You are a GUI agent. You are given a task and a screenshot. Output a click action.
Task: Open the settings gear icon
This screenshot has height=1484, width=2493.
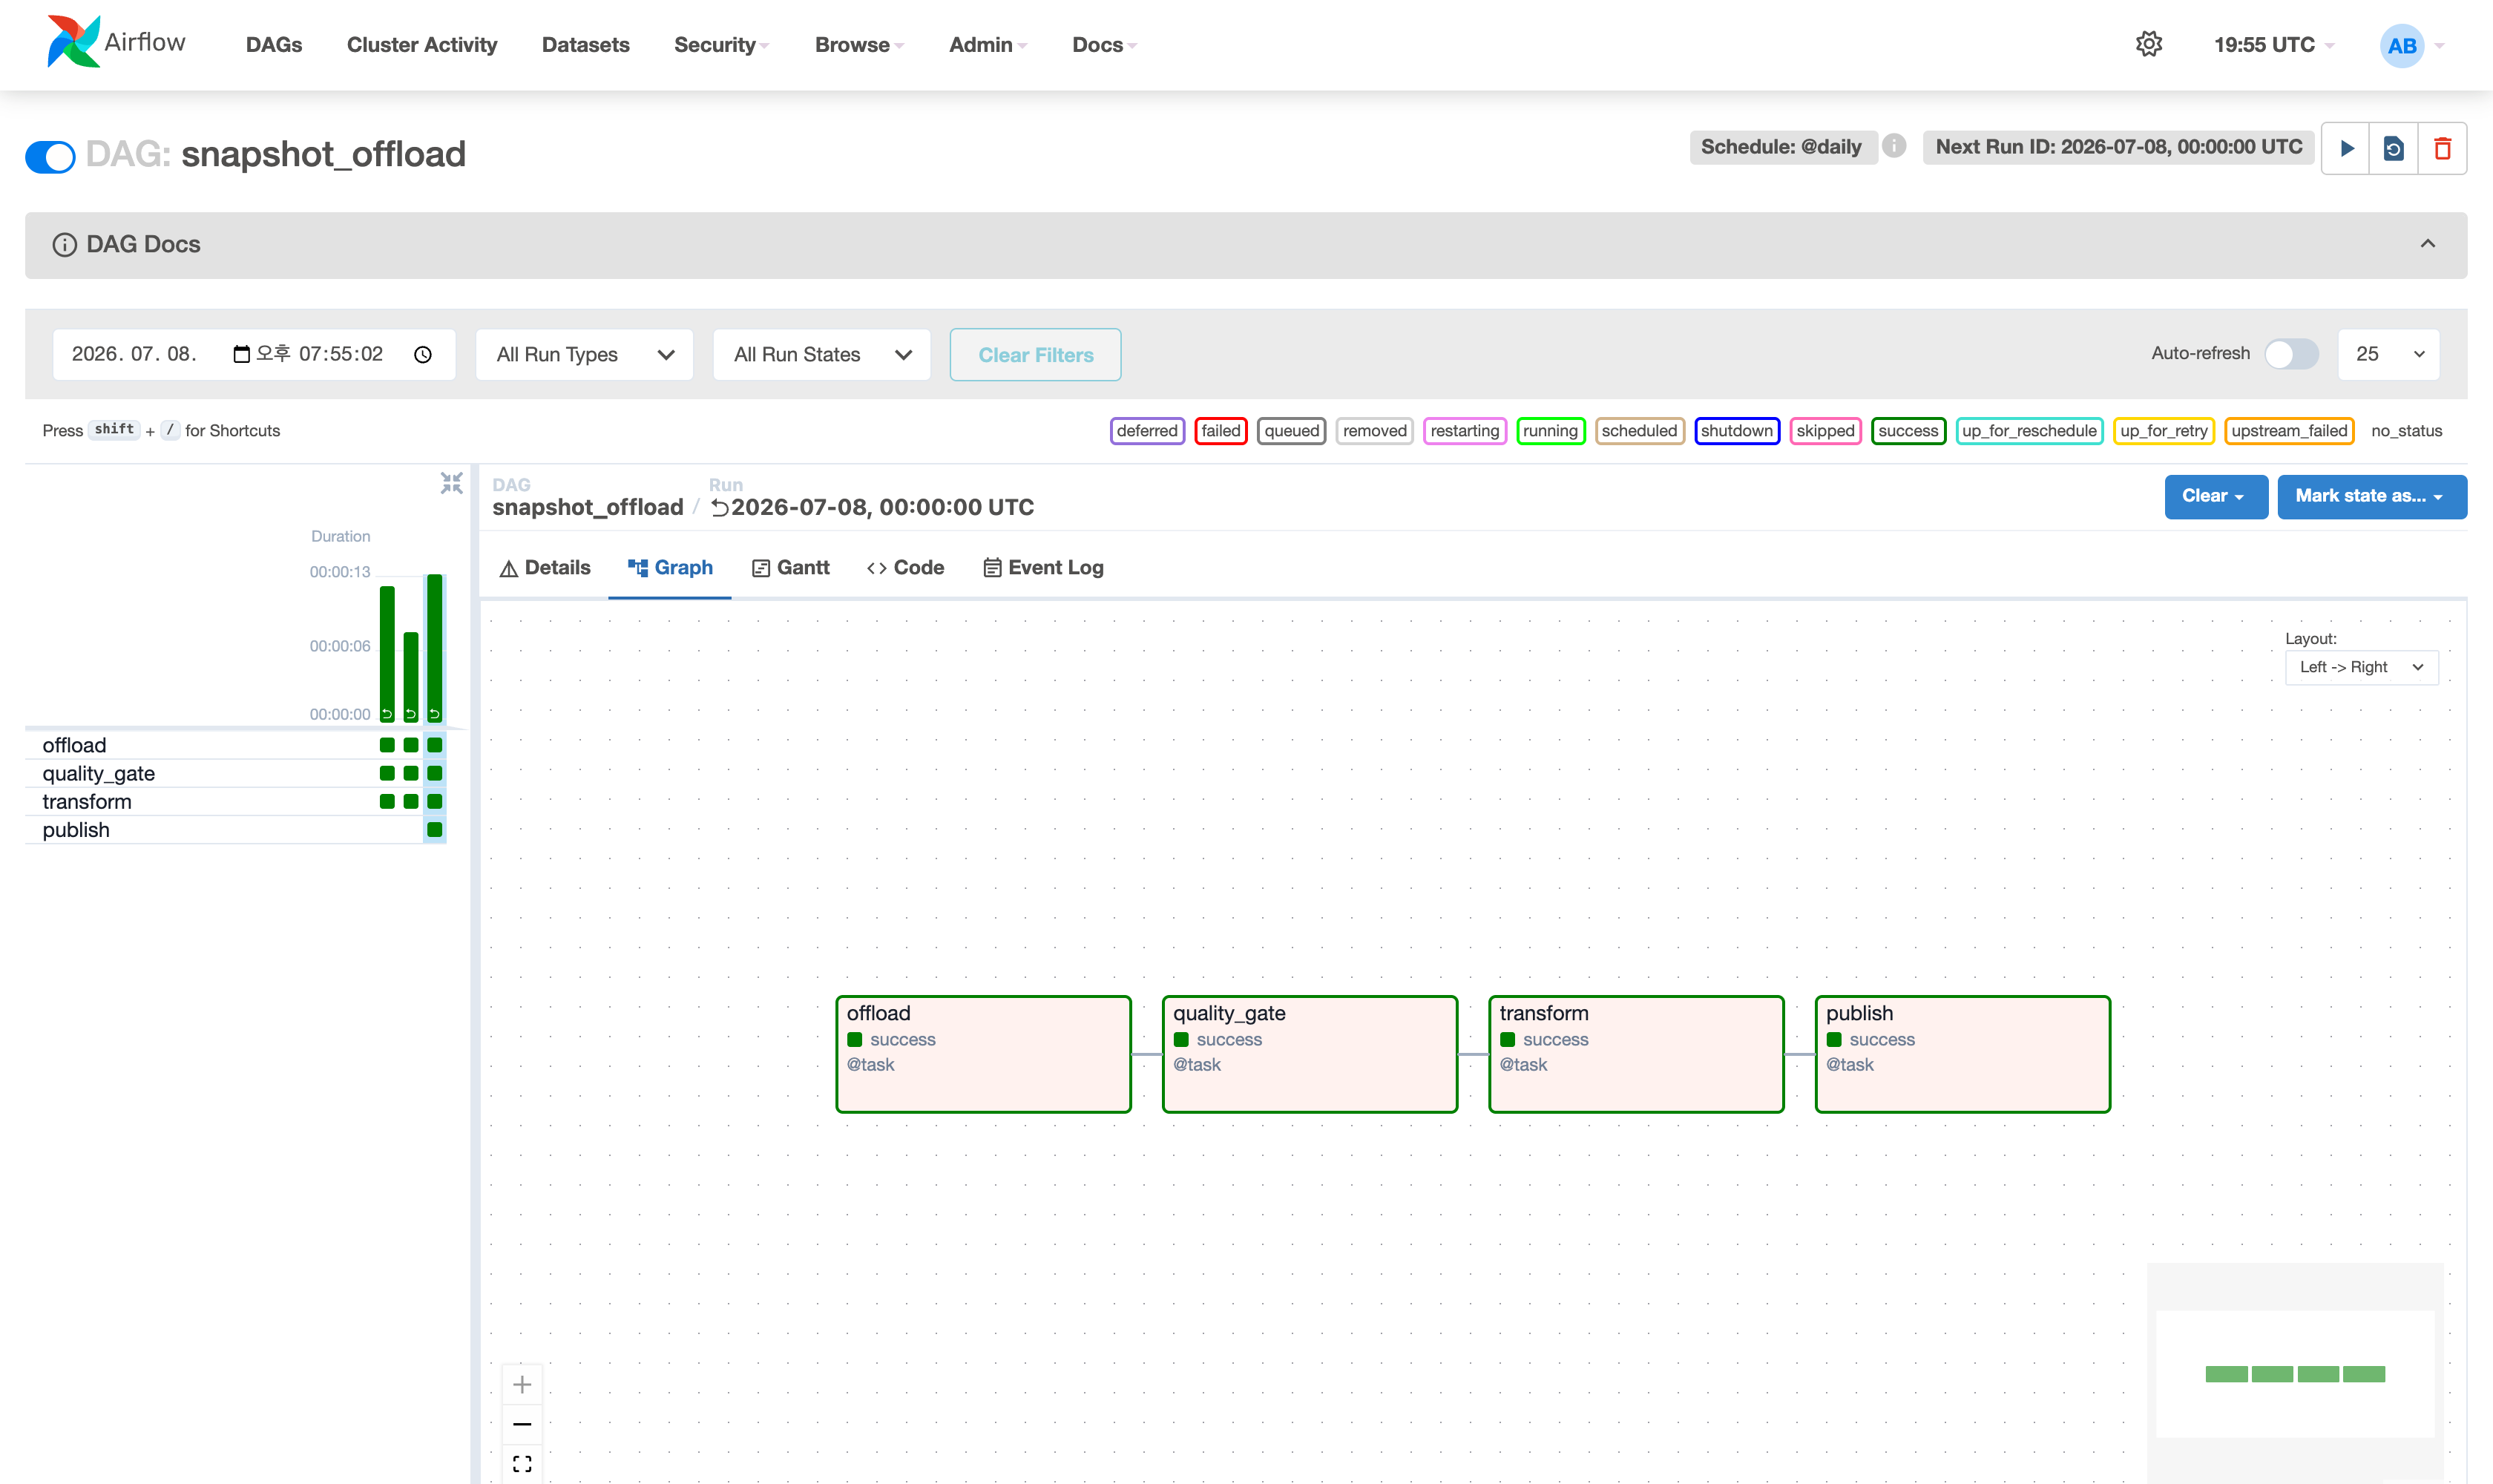[2149, 44]
